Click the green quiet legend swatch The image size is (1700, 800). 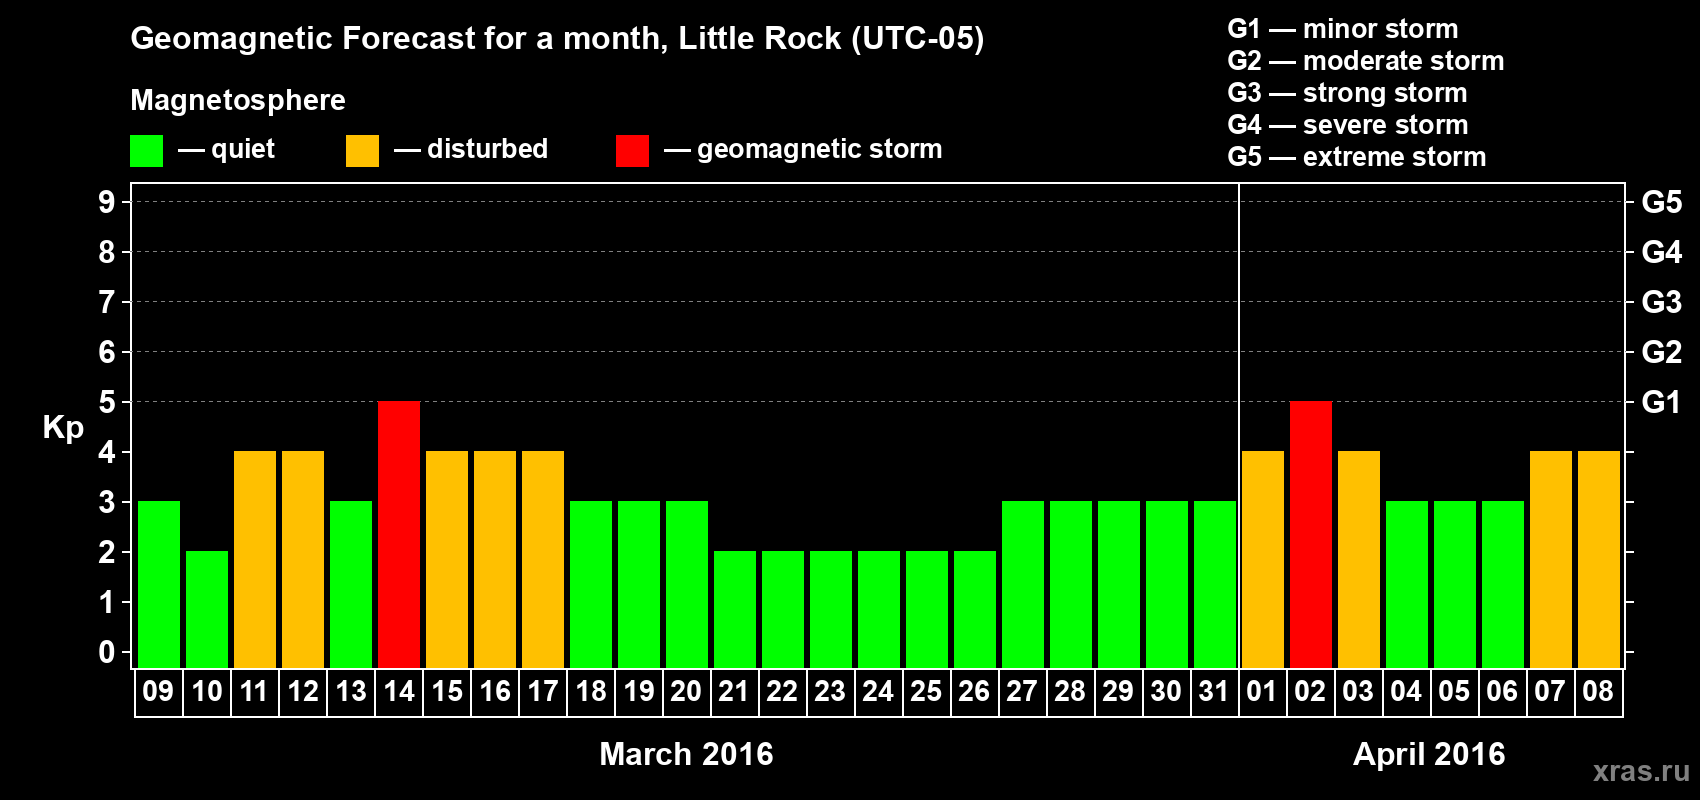point(146,151)
